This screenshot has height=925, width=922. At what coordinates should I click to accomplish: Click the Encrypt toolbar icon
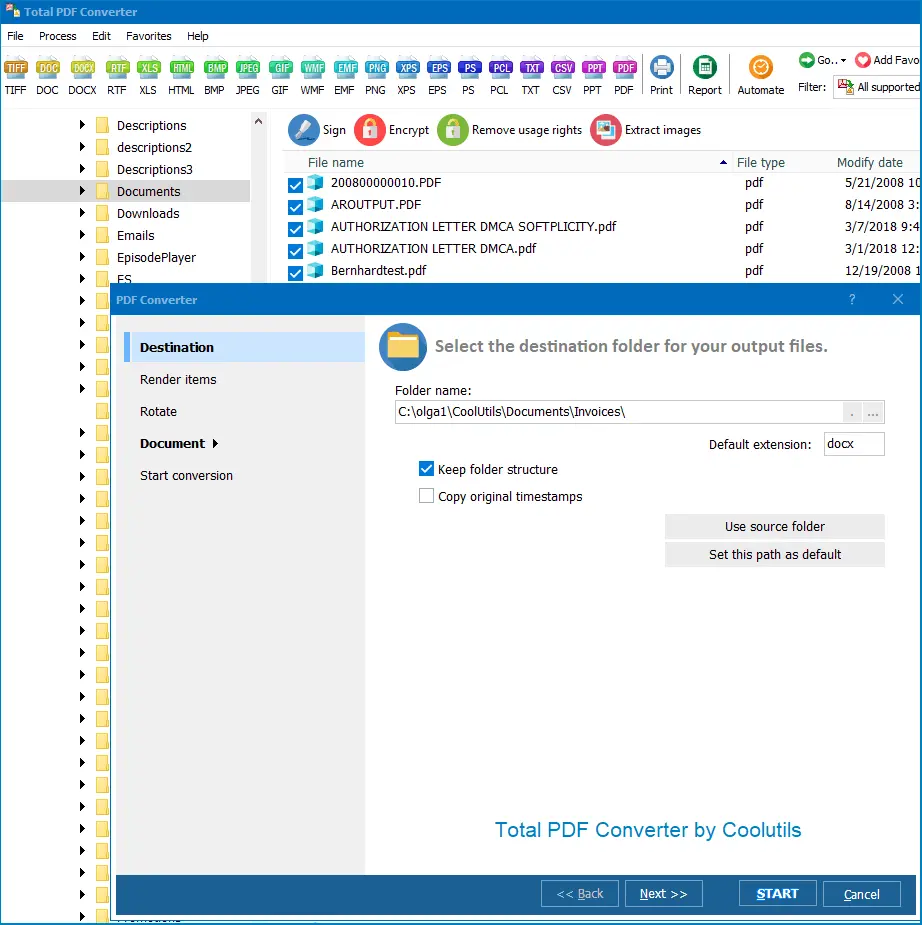pos(368,130)
